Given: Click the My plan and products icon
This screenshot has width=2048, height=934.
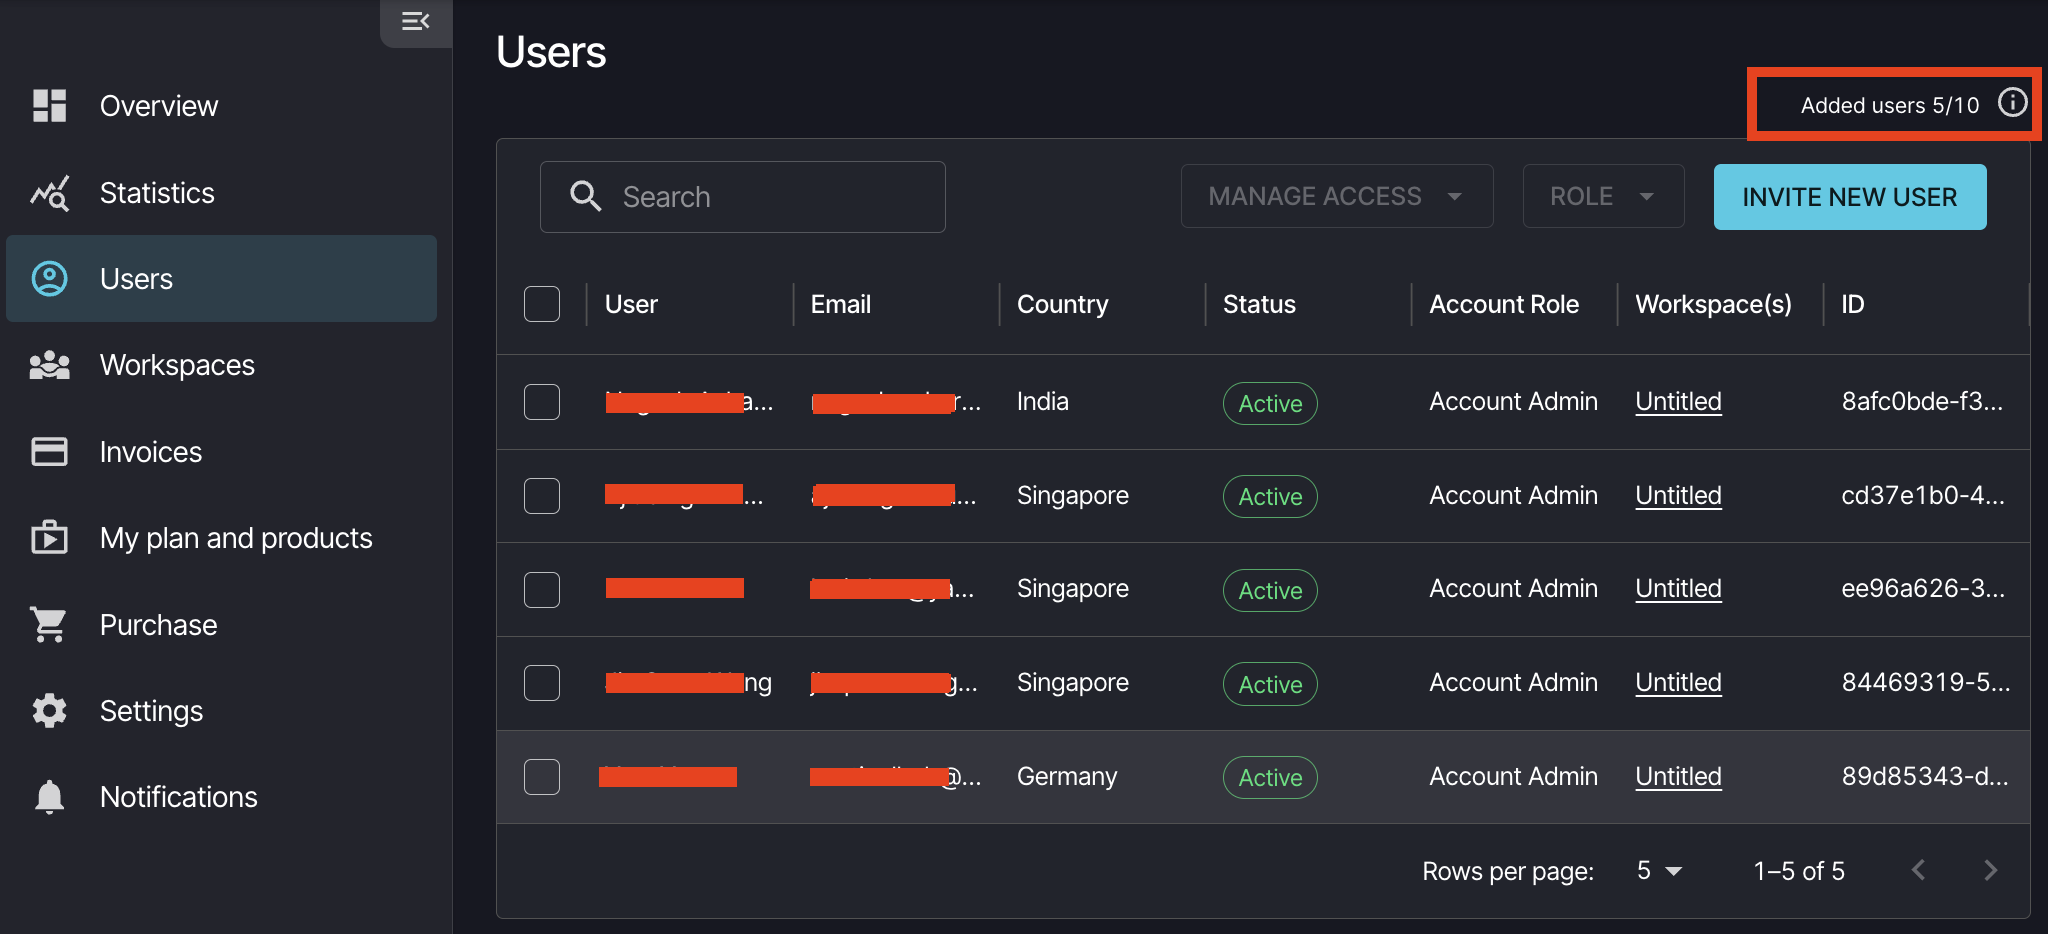Looking at the screenshot, I should 49,538.
